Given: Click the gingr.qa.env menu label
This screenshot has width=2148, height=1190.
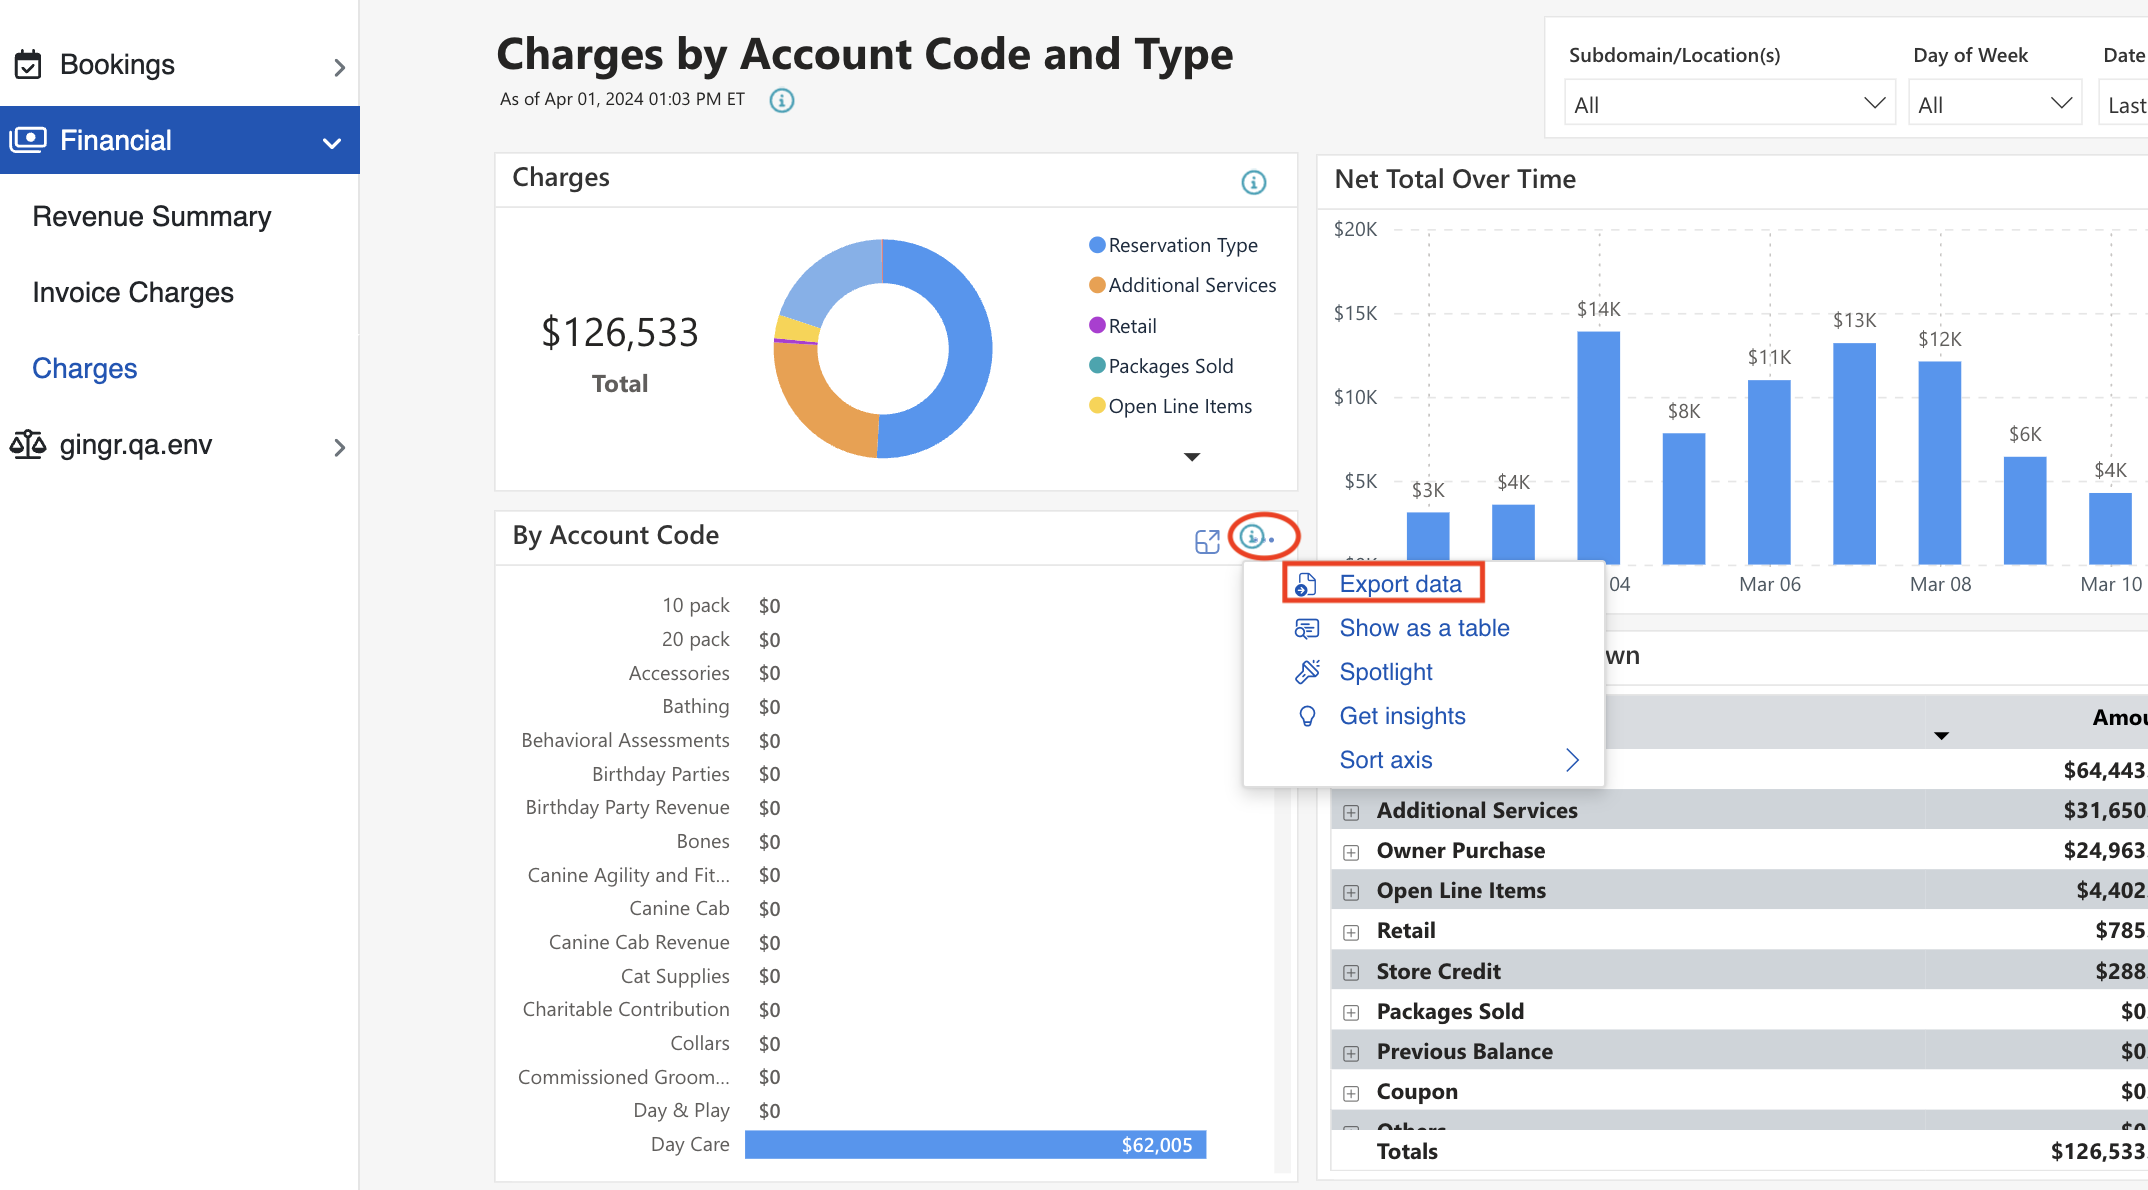Looking at the screenshot, I should [136, 444].
